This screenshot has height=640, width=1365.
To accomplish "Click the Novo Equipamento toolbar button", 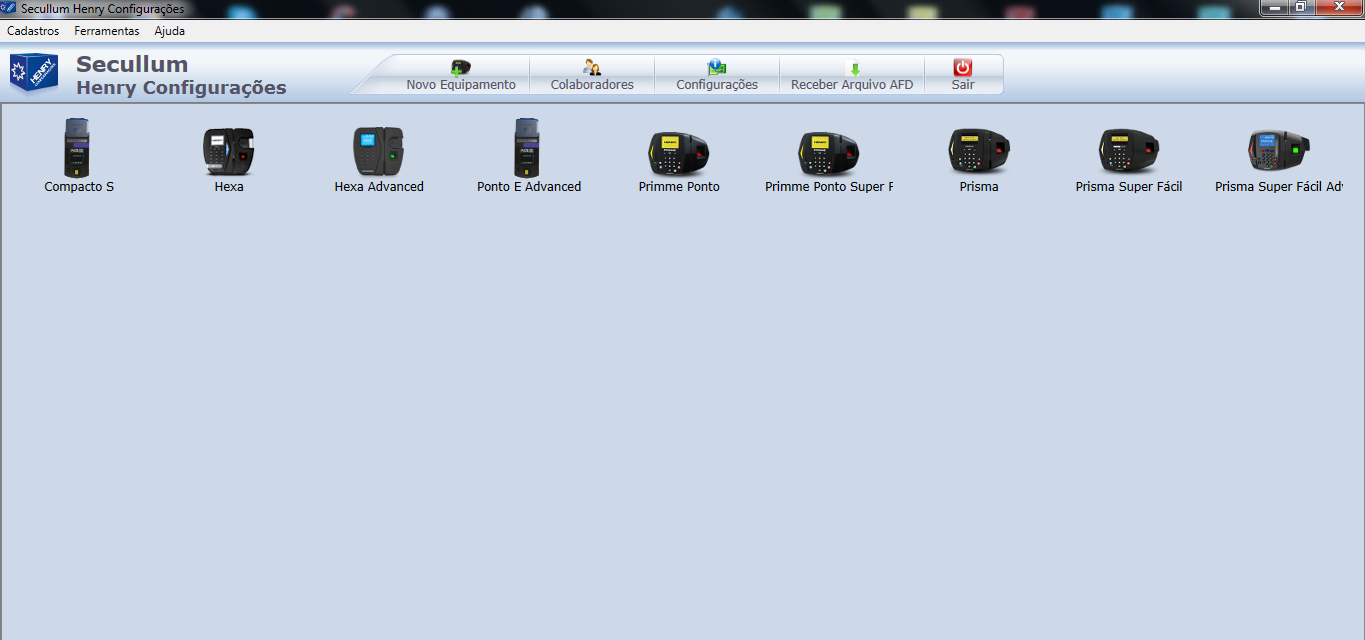I will point(461,76).
